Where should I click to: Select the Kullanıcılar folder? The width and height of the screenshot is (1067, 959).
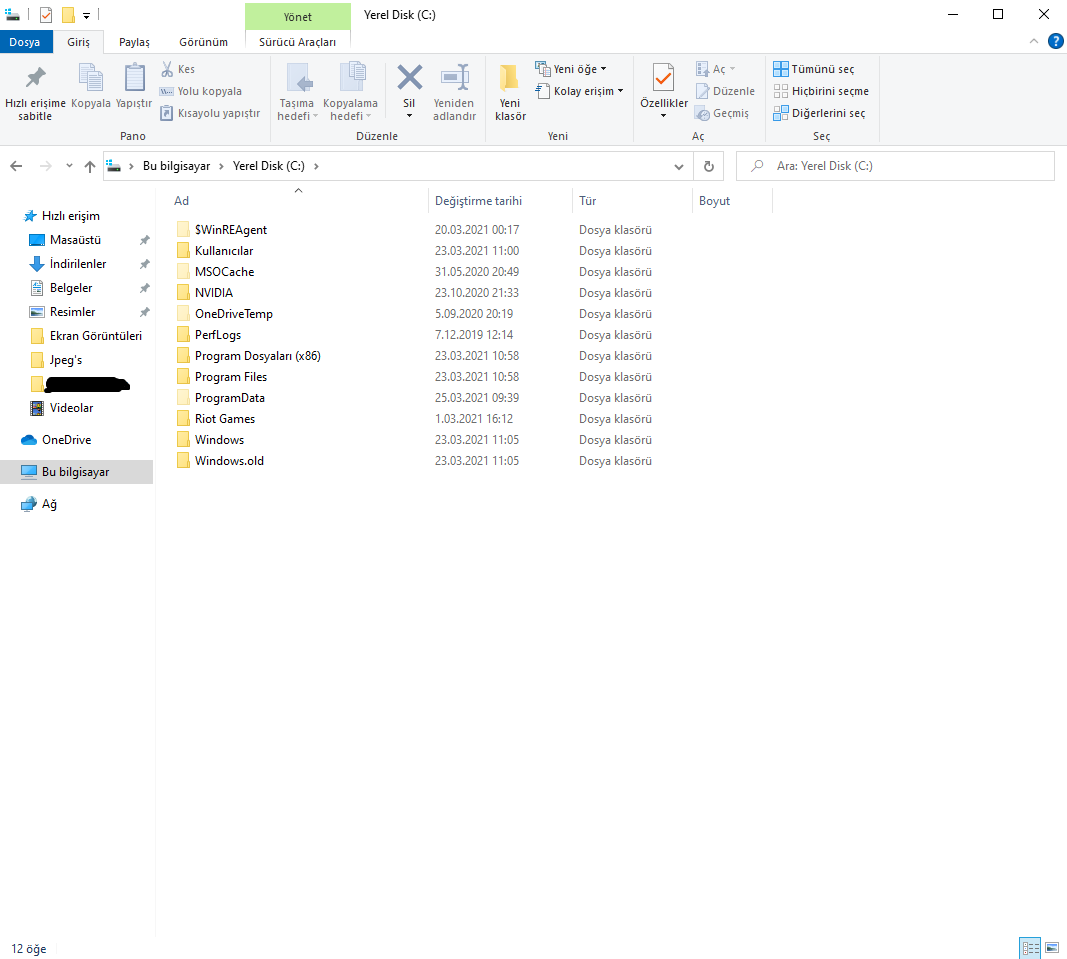click(x=224, y=251)
